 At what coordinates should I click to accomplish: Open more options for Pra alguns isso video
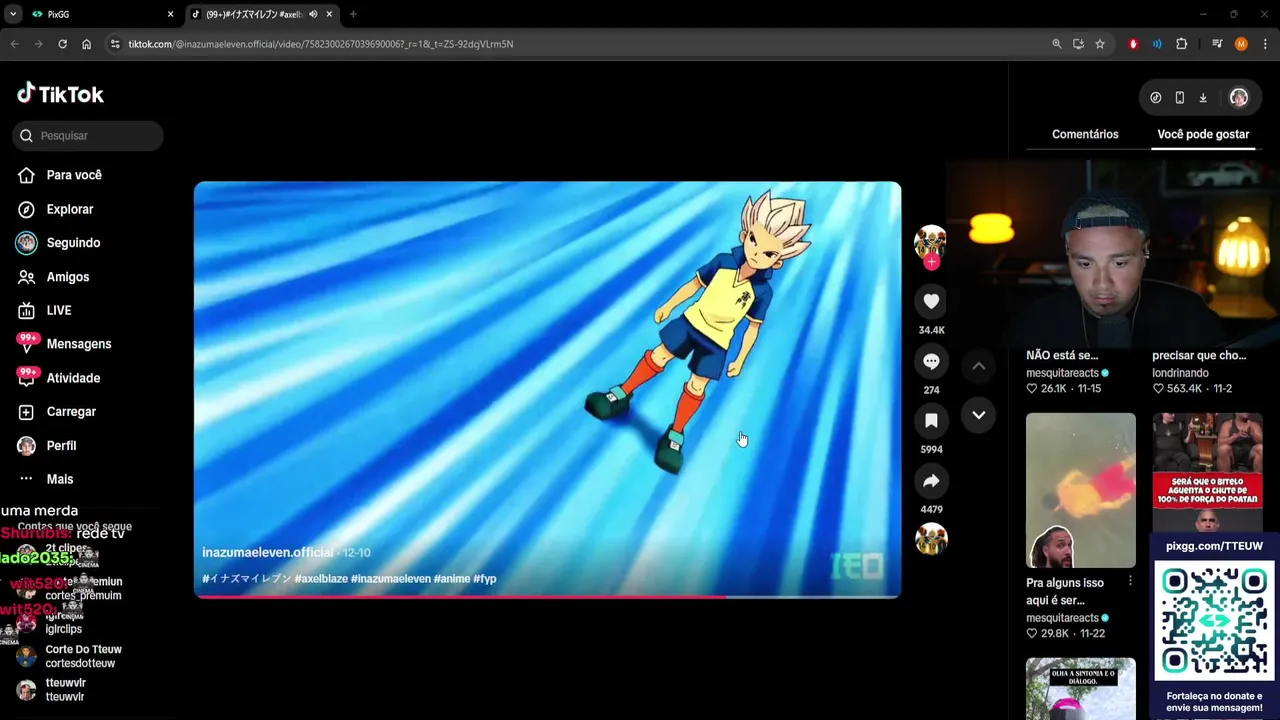[1130, 581]
